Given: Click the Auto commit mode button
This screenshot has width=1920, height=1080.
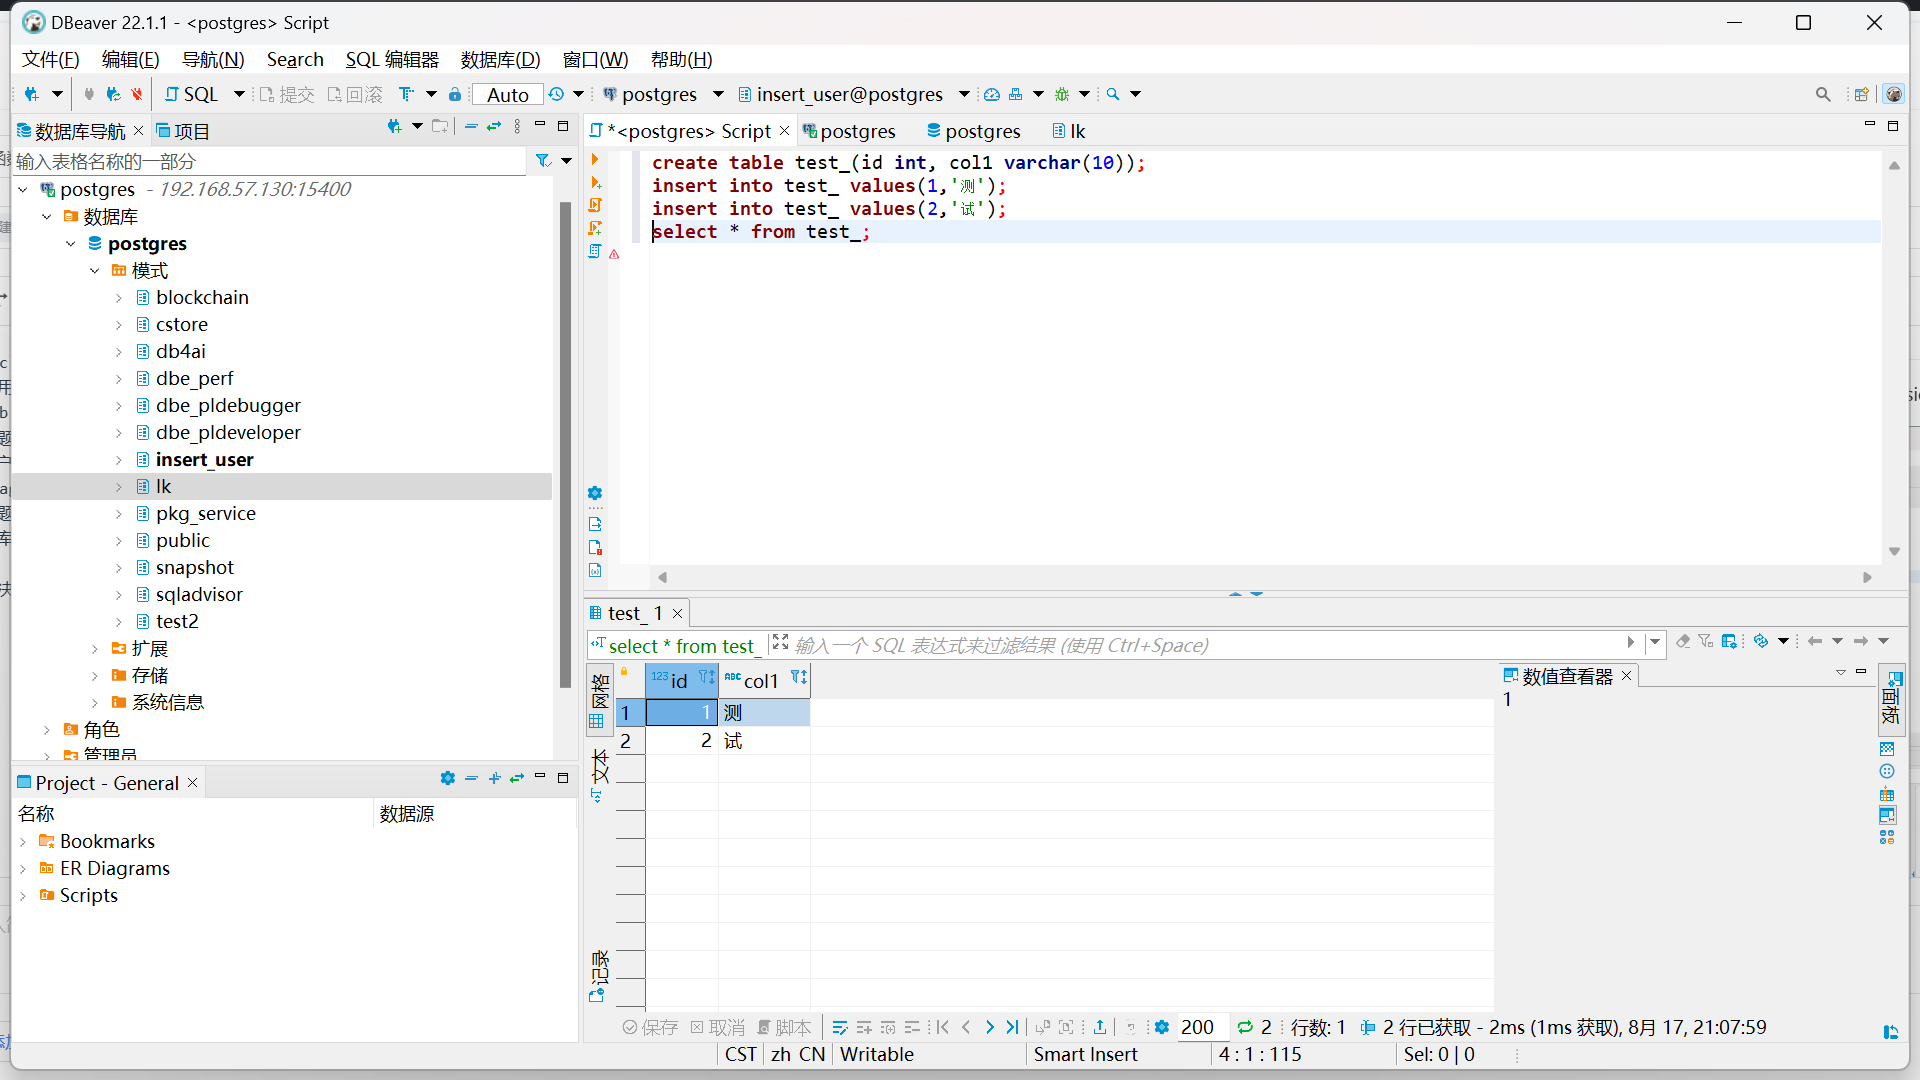Looking at the screenshot, I should point(507,94).
